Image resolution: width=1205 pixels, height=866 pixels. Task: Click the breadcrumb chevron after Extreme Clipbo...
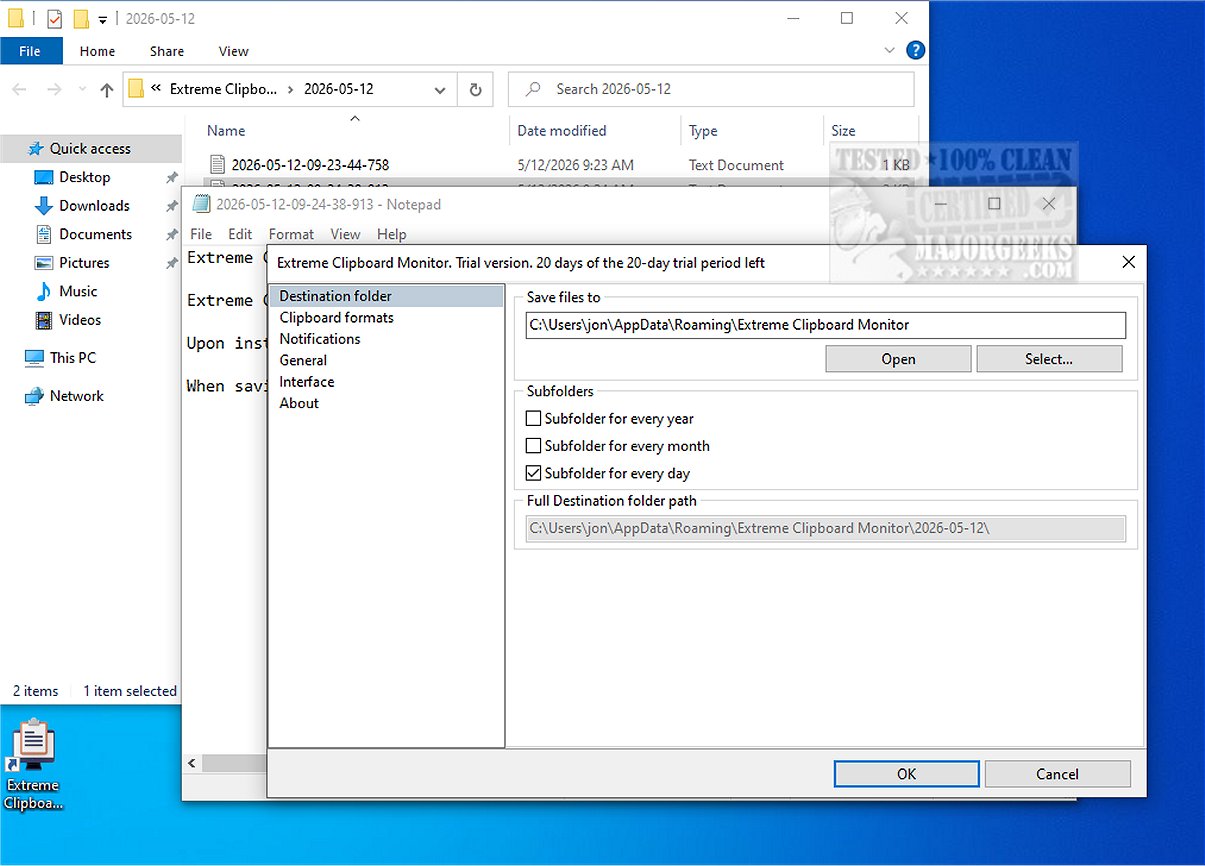(x=291, y=89)
